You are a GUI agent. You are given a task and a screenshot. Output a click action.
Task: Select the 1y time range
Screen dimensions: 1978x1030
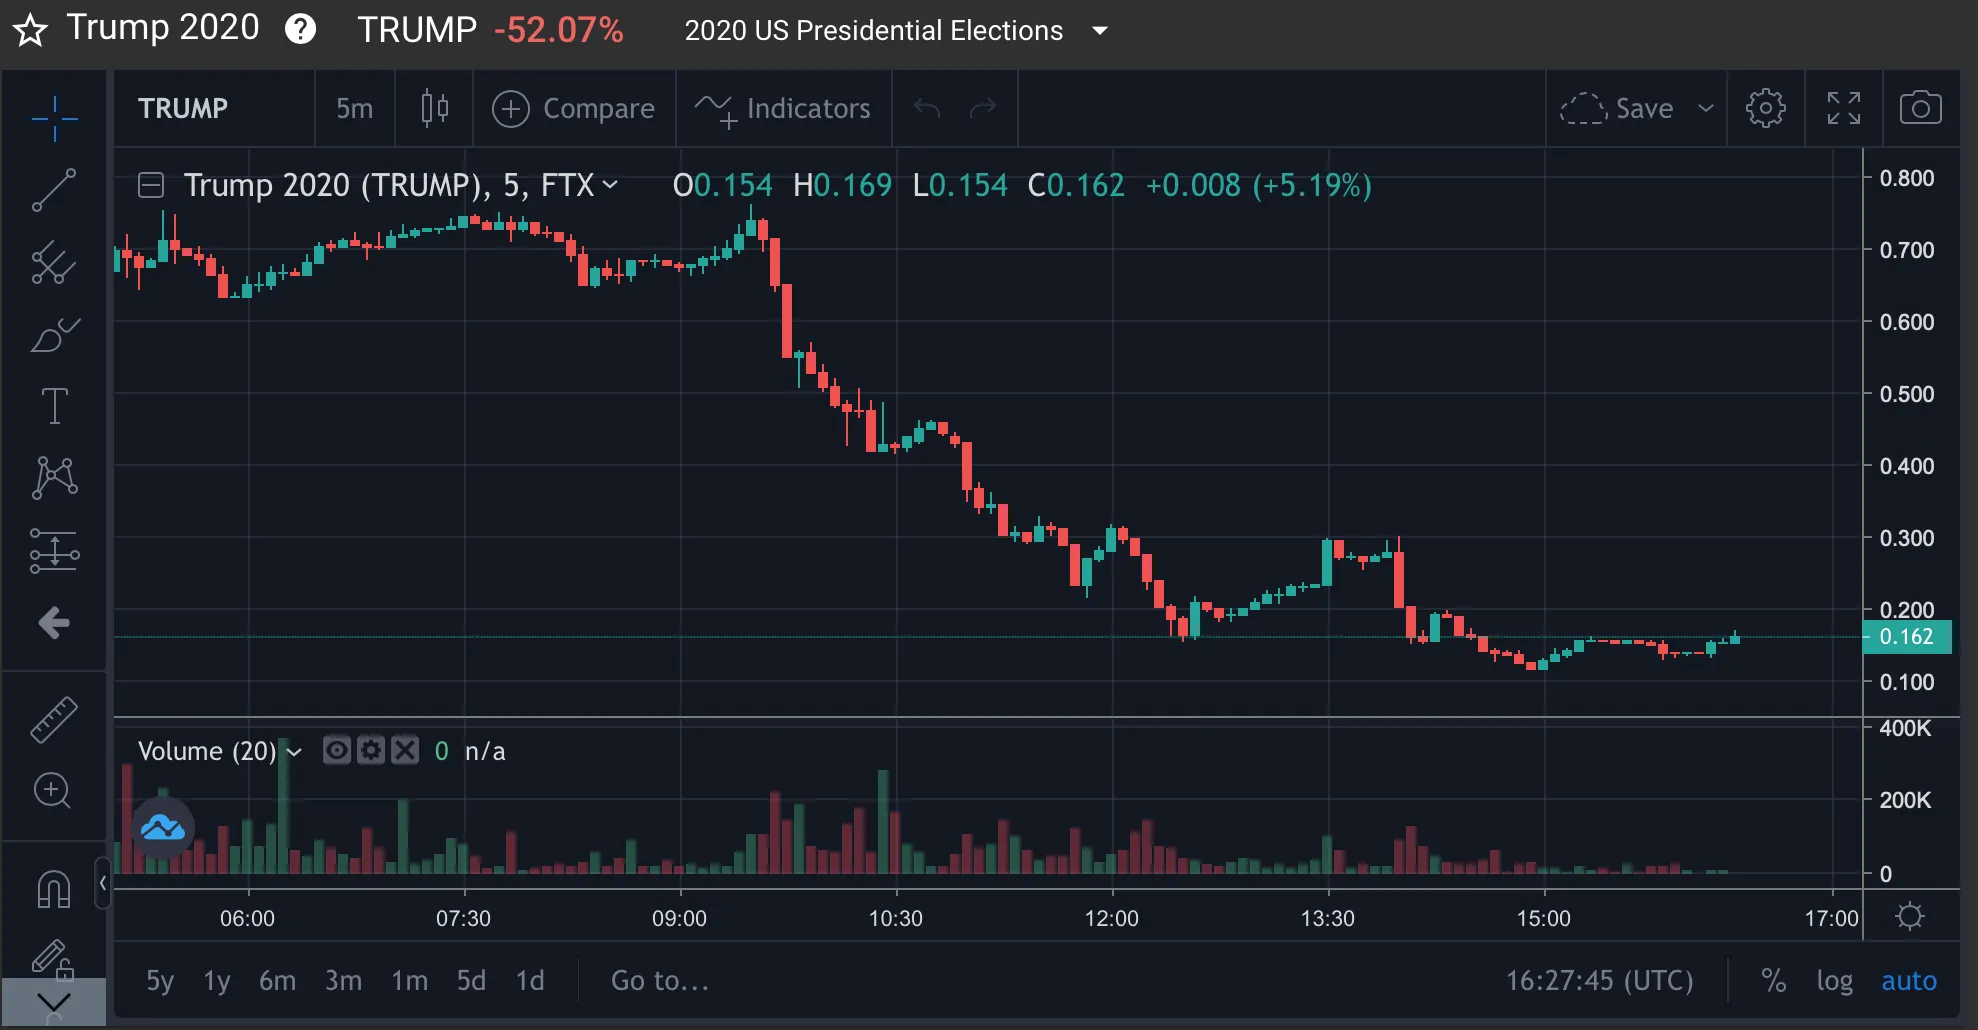tap(217, 981)
